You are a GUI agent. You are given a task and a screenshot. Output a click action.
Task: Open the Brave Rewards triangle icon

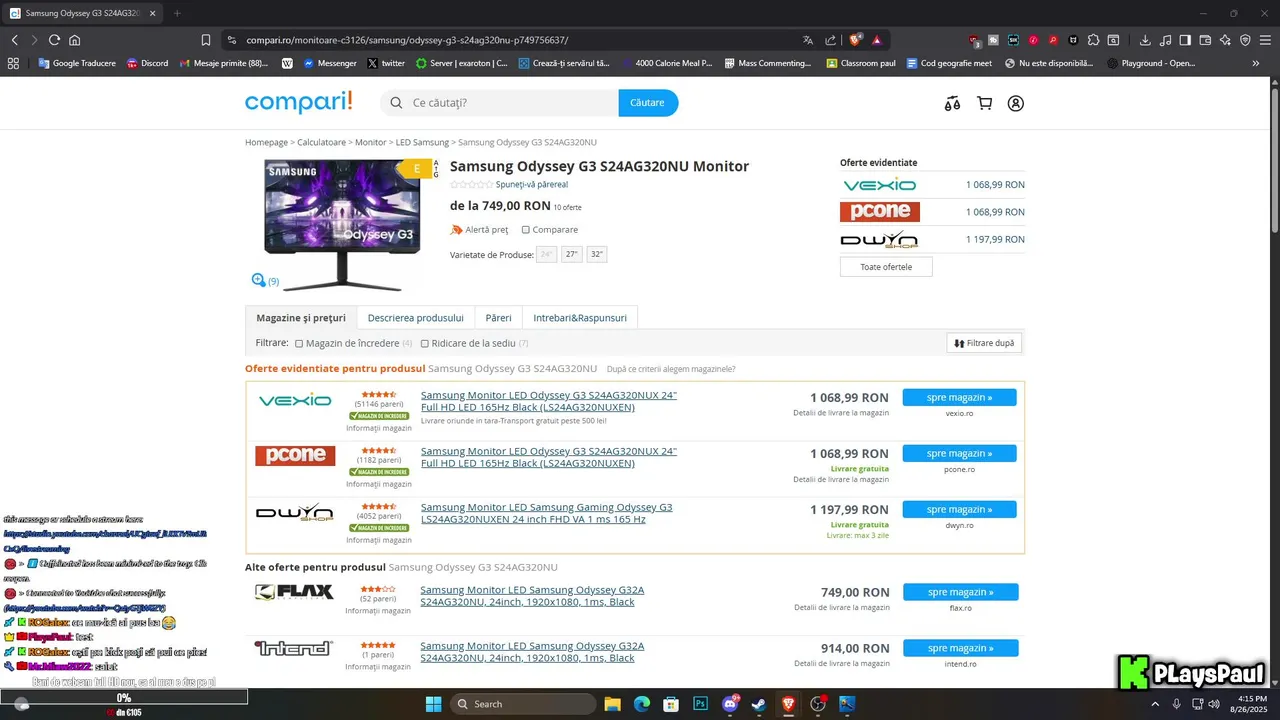pyautogui.click(x=877, y=40)
